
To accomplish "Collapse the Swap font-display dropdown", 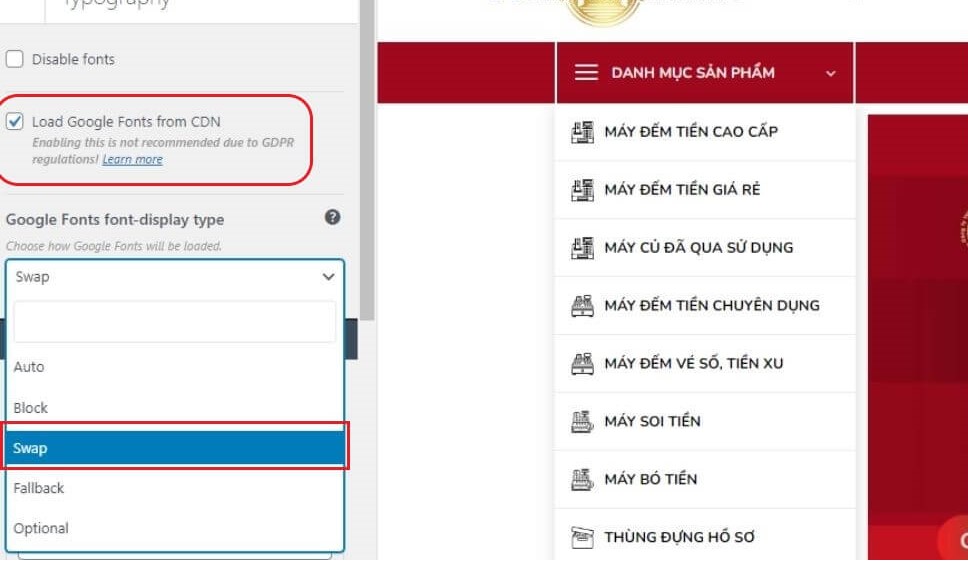I will 175,277.
